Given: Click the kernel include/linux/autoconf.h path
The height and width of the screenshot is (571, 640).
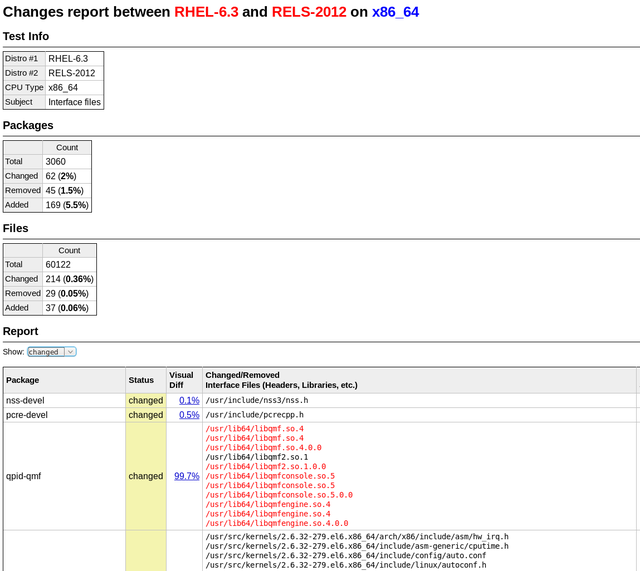Looking at the screenshot, I should point(346,565).
